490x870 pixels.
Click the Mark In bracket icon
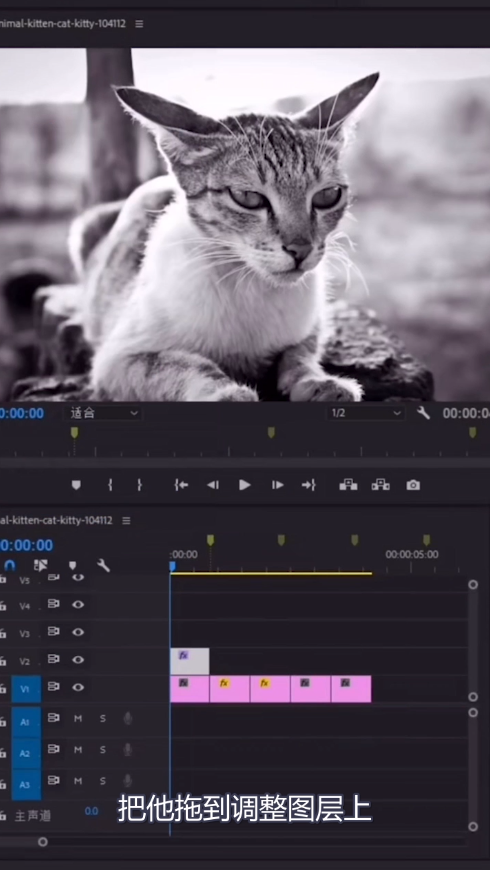[110, 485]
